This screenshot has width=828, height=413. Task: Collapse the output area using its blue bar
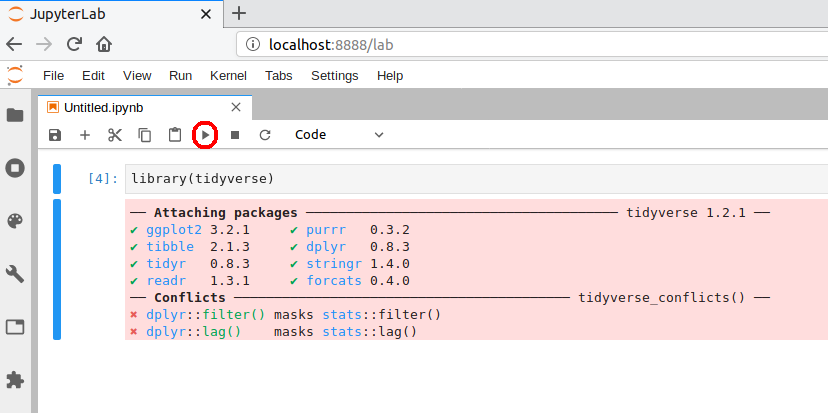57,269
